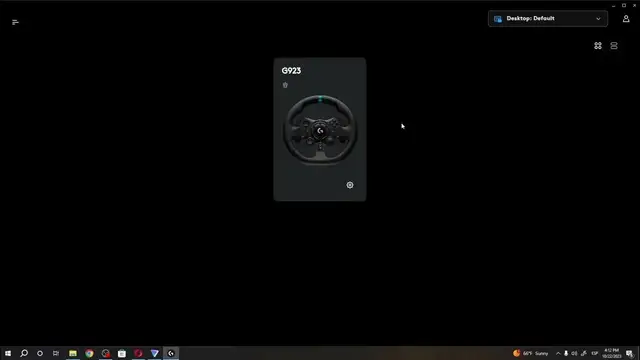Open the G HUB hamburger menu
Screen dimensions: 640x360
click(x=16, y=22)
